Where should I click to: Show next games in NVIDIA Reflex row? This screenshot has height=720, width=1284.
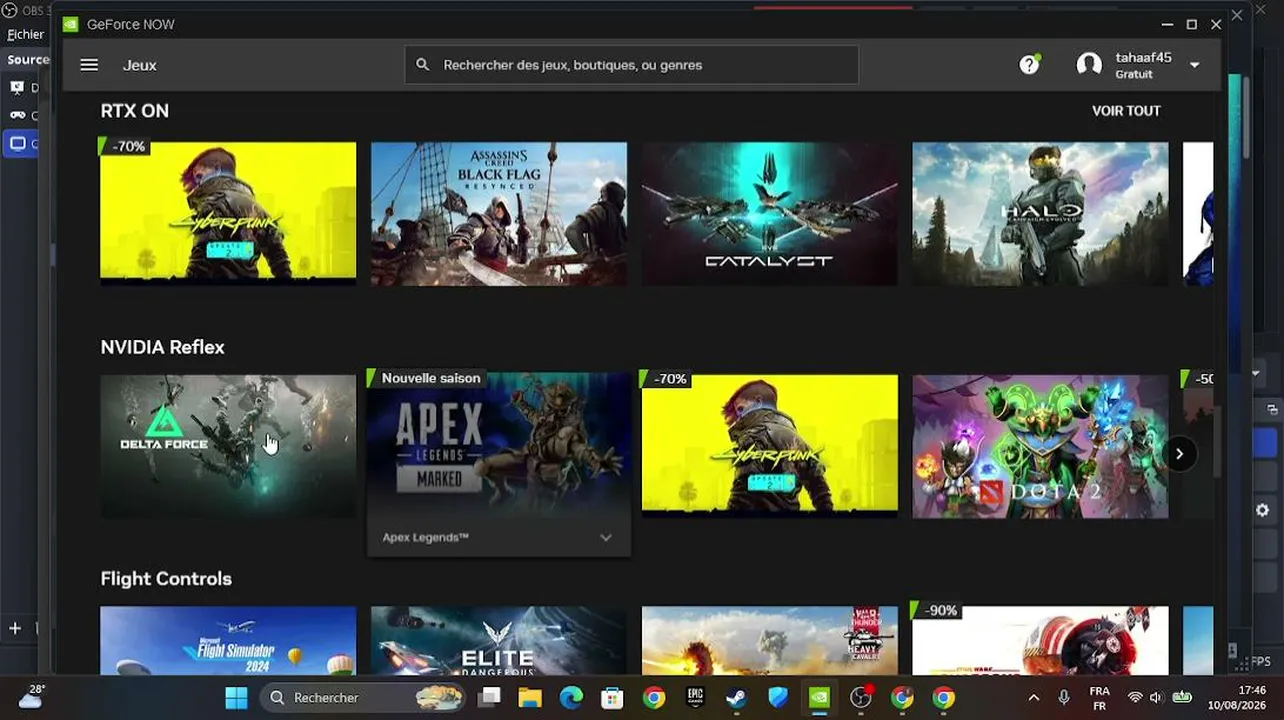tap(1179, 454)
